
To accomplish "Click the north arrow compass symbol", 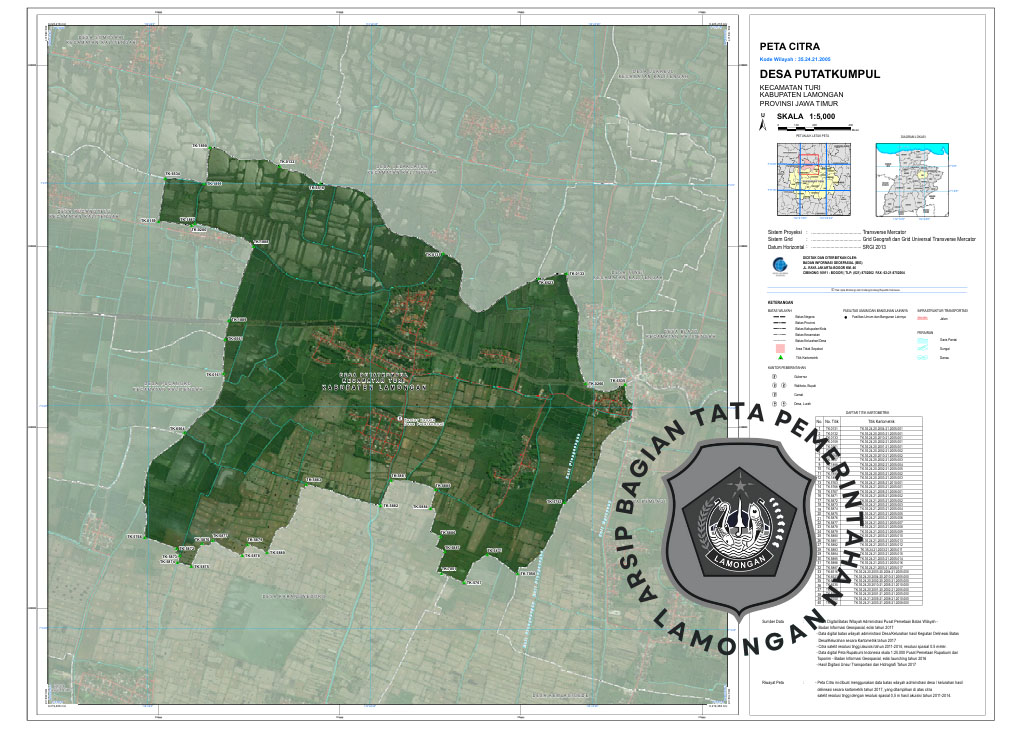I will (764, 124).
